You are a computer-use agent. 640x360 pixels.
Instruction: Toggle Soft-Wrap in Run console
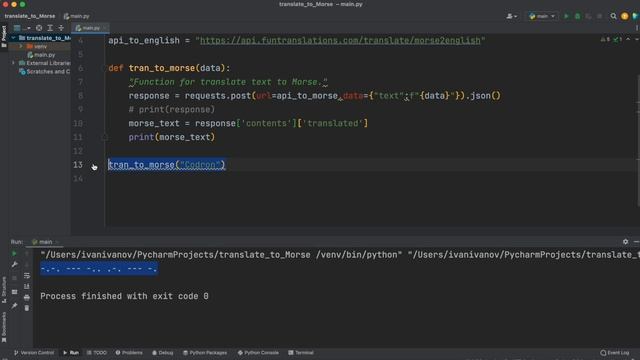[x=27, y=276]
